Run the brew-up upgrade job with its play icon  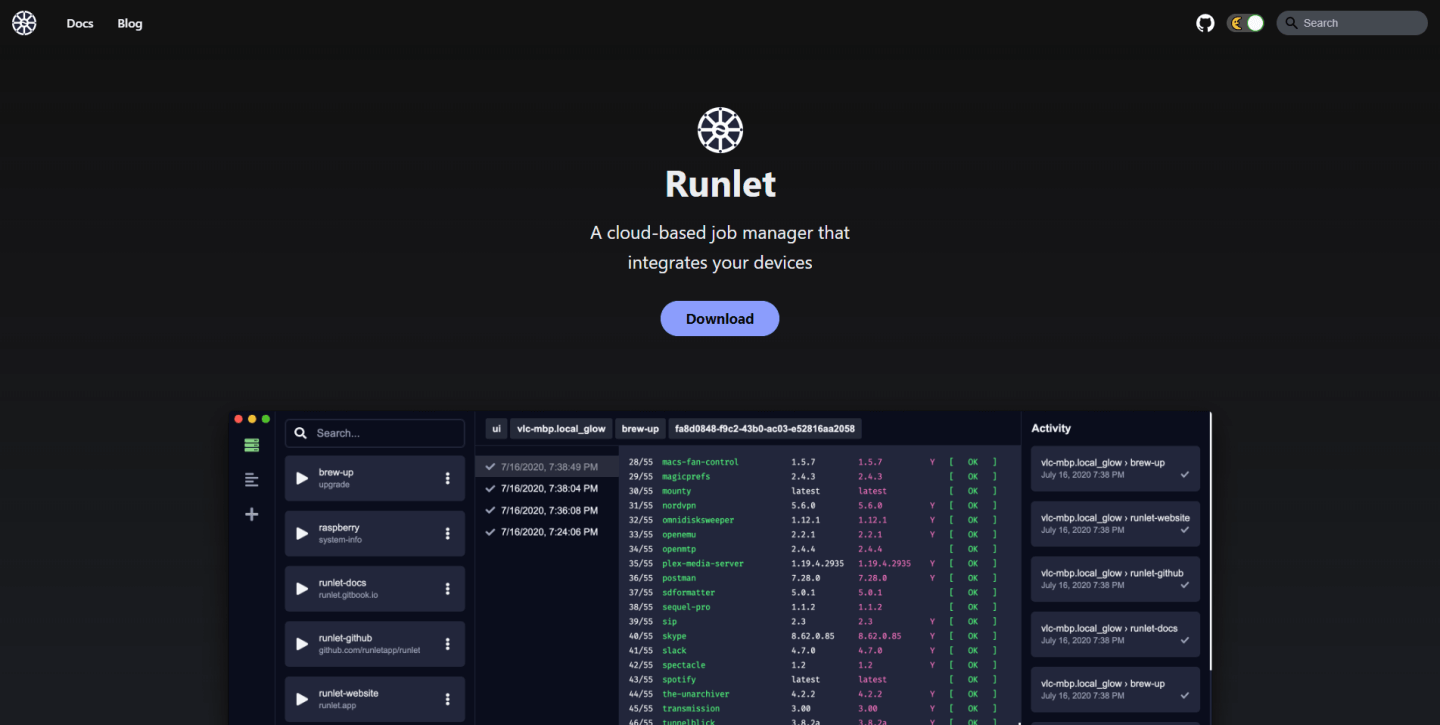[302, 478]
